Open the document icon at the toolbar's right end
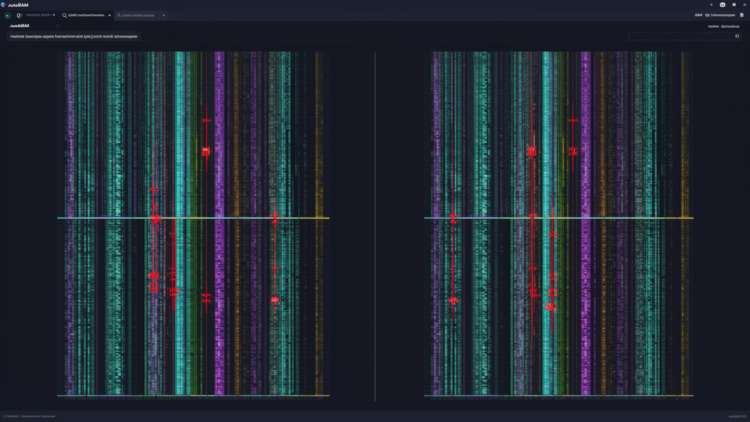Screen dimensions: 750x422 tap(742, 15)
